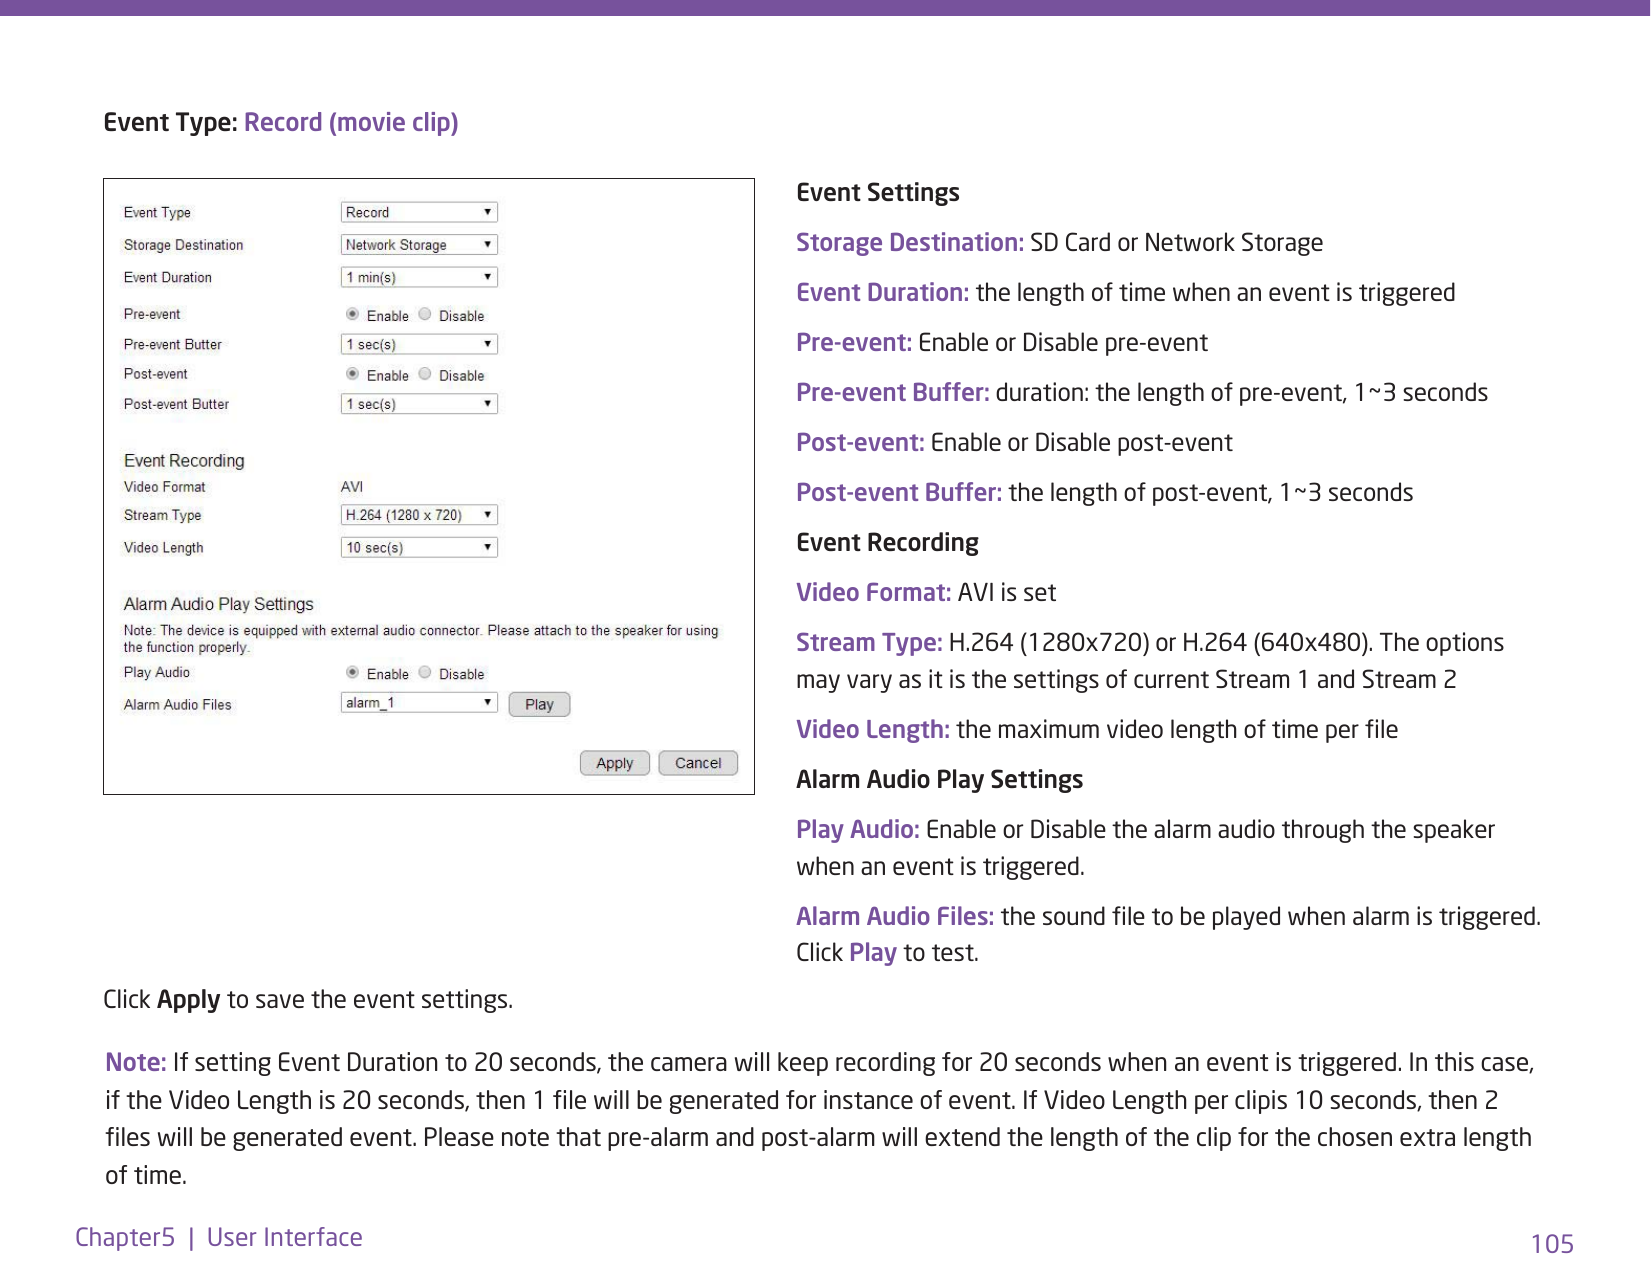Click 'Post-event Buffer:' term in description
Screen dimensions: 1651x1275
click(x=899, y=493)
